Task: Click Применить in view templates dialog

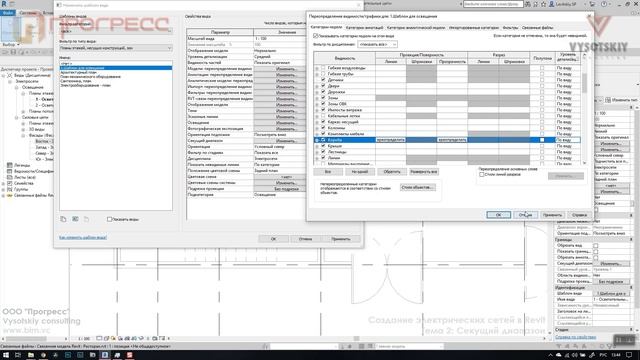Action: pos(341,239)
